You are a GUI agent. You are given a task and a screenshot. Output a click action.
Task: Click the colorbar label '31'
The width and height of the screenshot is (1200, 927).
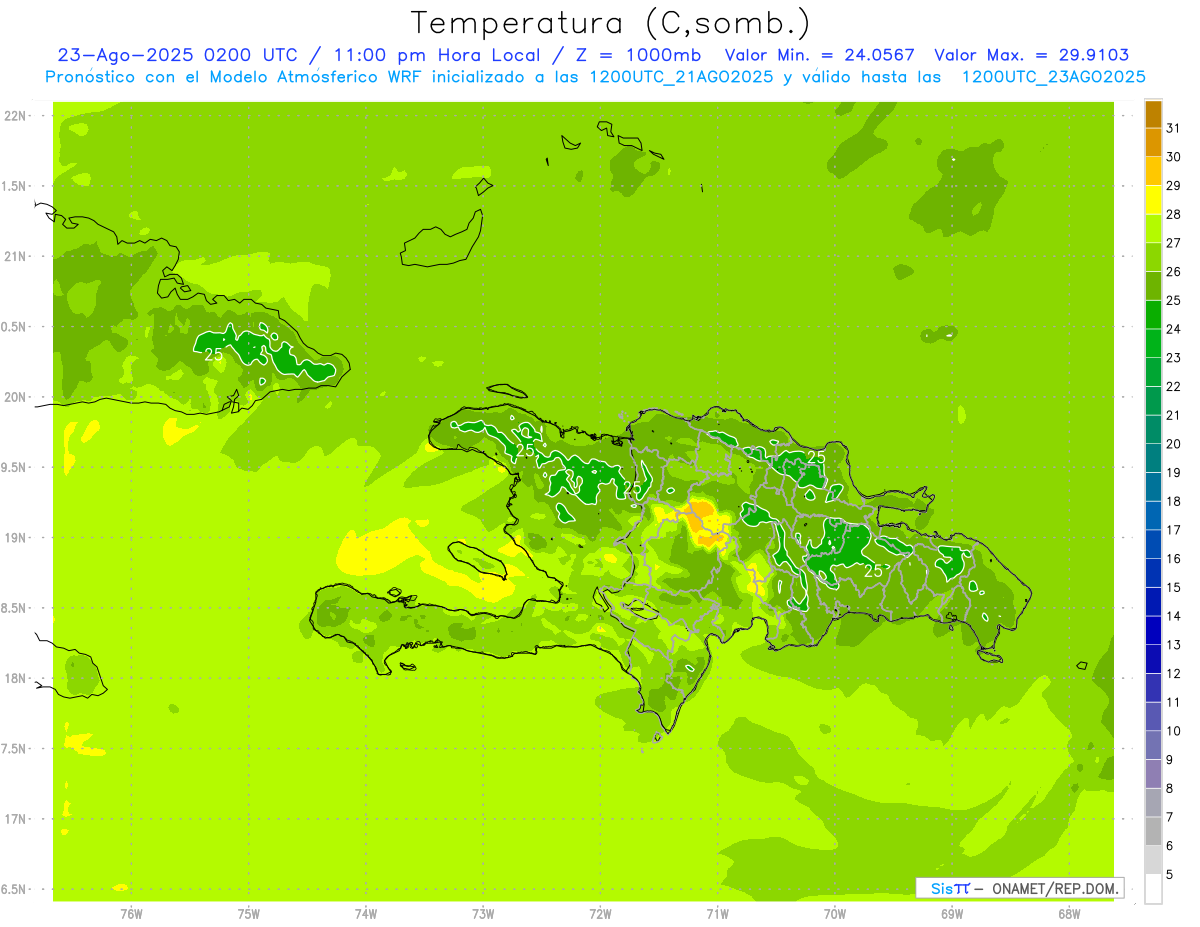click(x=1173, y=128)
